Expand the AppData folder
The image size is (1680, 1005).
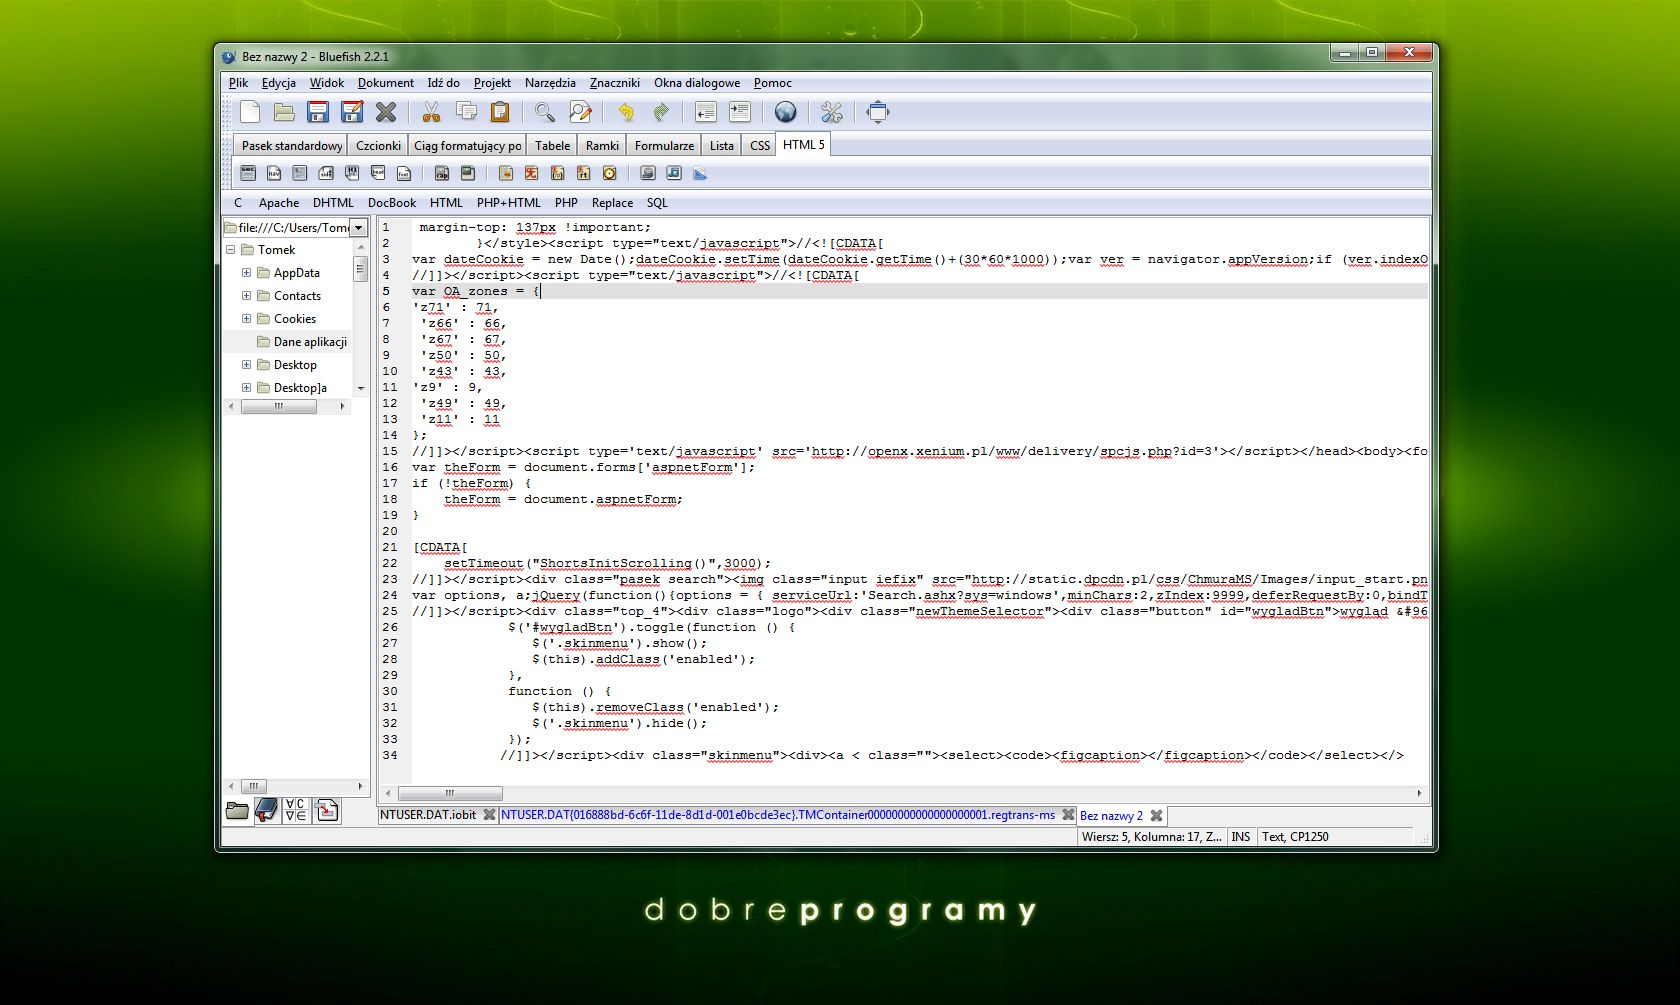(246, 273)
